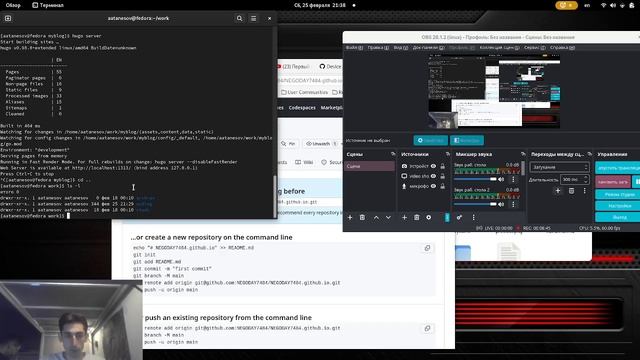The width and height of the screenshot is (640, 360).
Task: Open options dots for Звук раб. стола
Action: [513, 179]
